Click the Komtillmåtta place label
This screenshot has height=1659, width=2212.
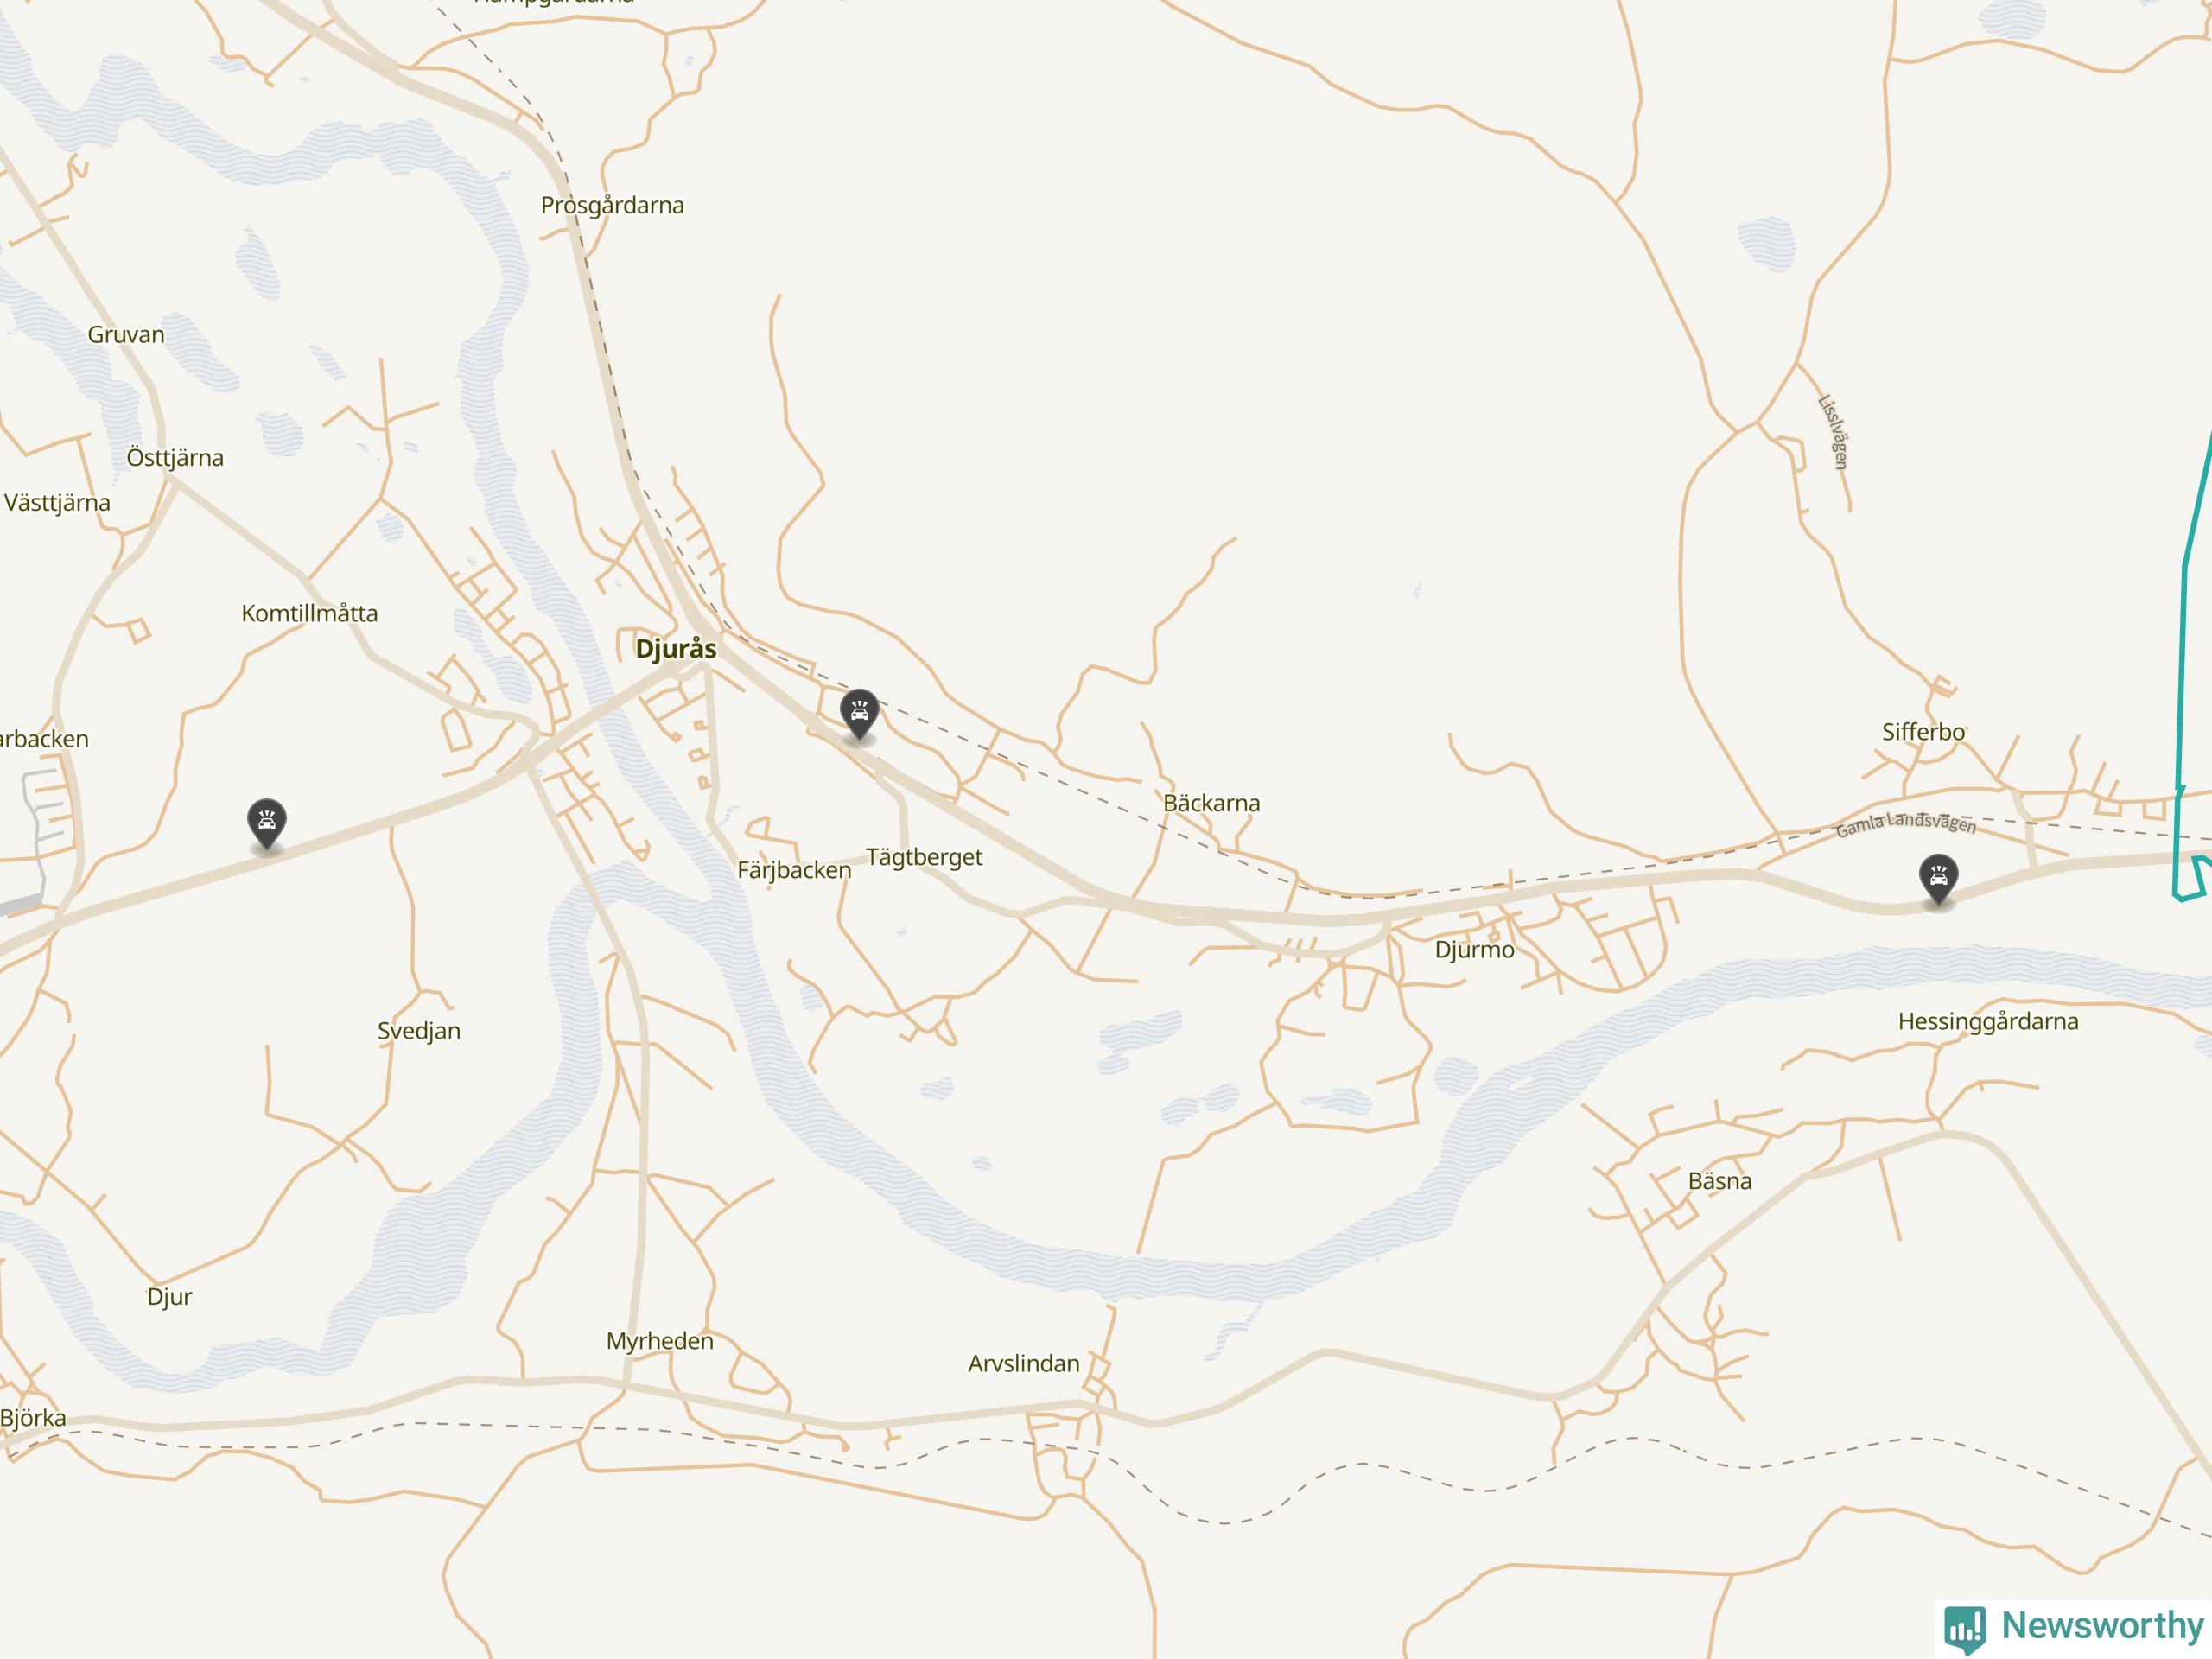pyautogui.click(x=310, y=613)
